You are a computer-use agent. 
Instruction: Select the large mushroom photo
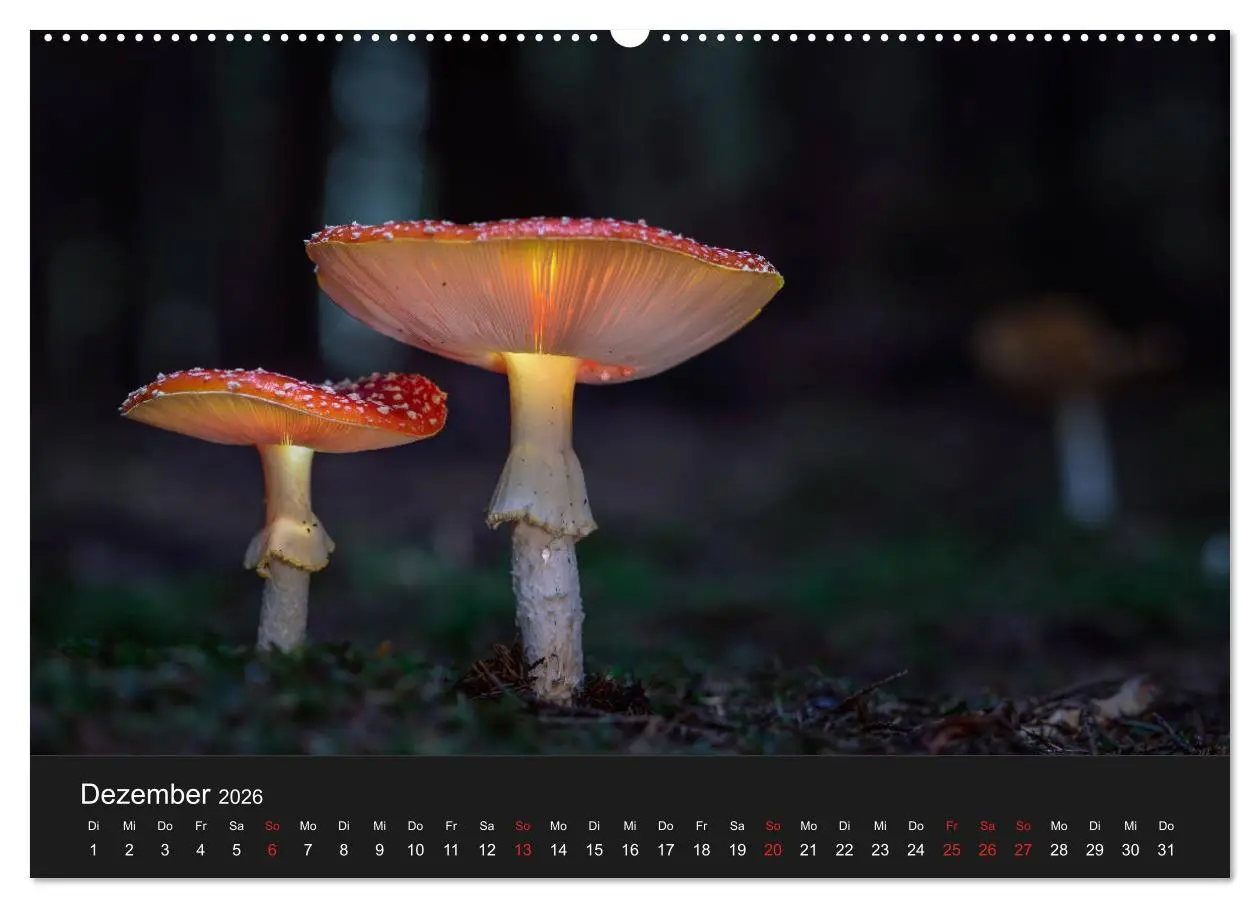[630, 393]
